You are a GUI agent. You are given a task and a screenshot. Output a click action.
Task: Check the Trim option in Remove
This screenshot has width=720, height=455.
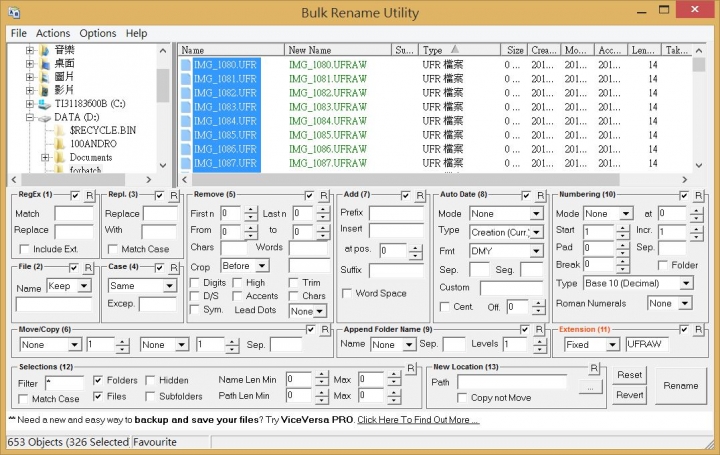[x=293, y=282]
